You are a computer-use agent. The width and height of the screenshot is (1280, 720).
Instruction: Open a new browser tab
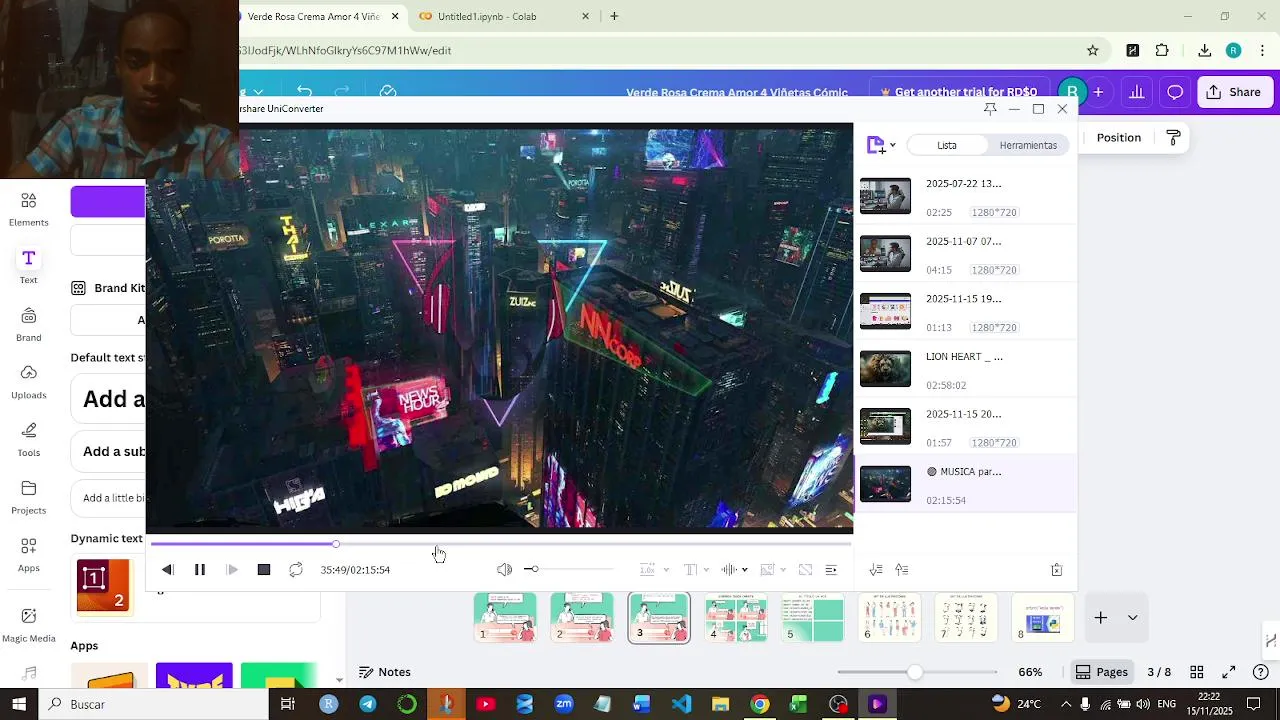coord(614,16)
